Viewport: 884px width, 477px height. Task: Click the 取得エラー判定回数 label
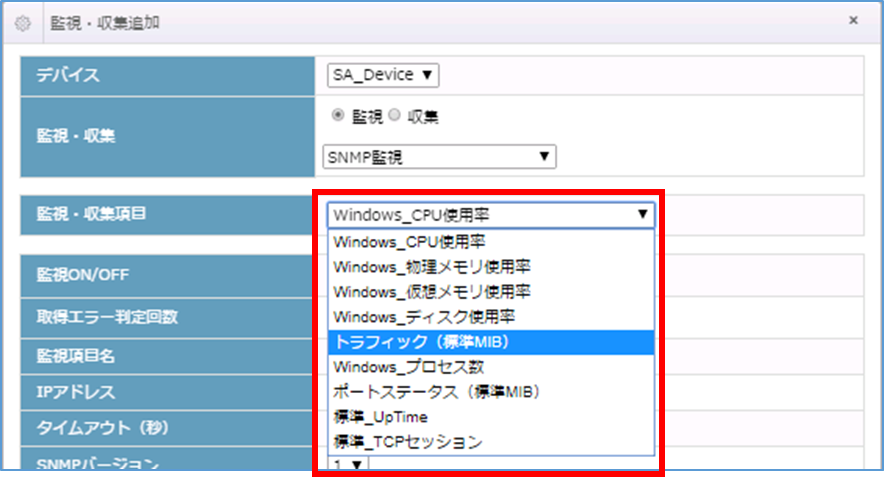tap(107, 317)
